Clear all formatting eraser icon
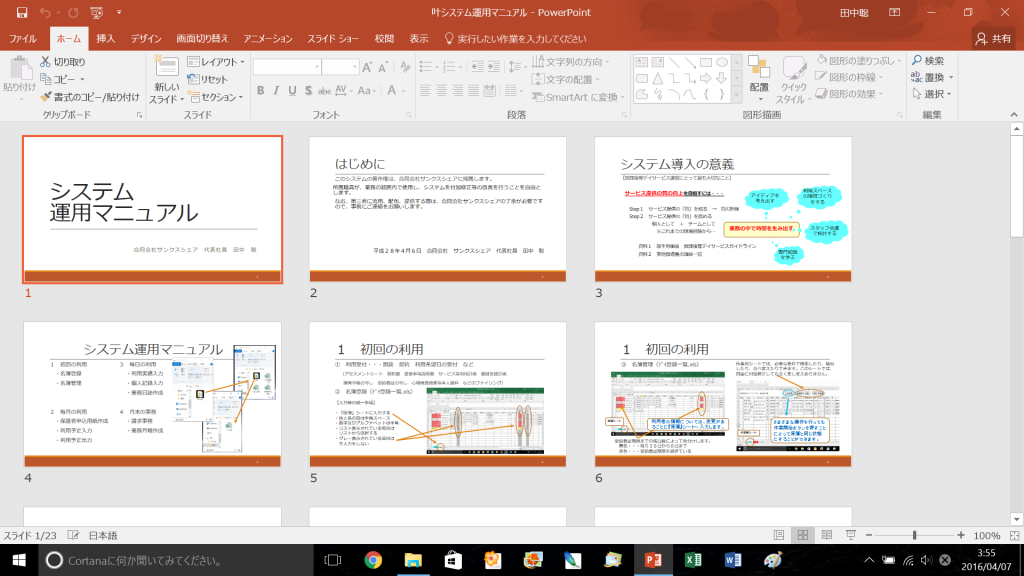 click(x=406, y=67)
